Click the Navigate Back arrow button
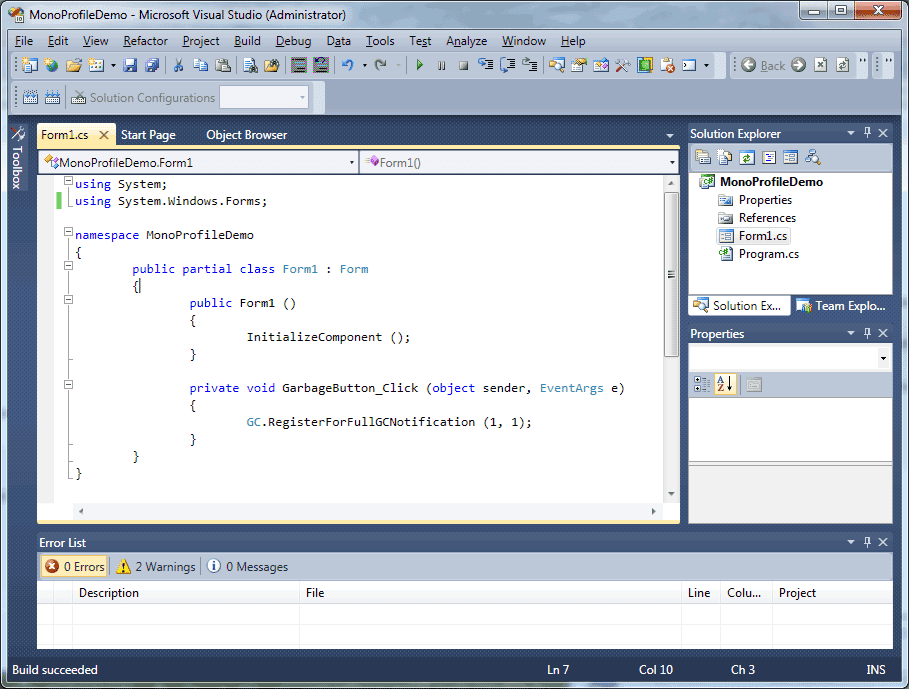This screenshot has height=689, width=909. click(x=748, y=65)
